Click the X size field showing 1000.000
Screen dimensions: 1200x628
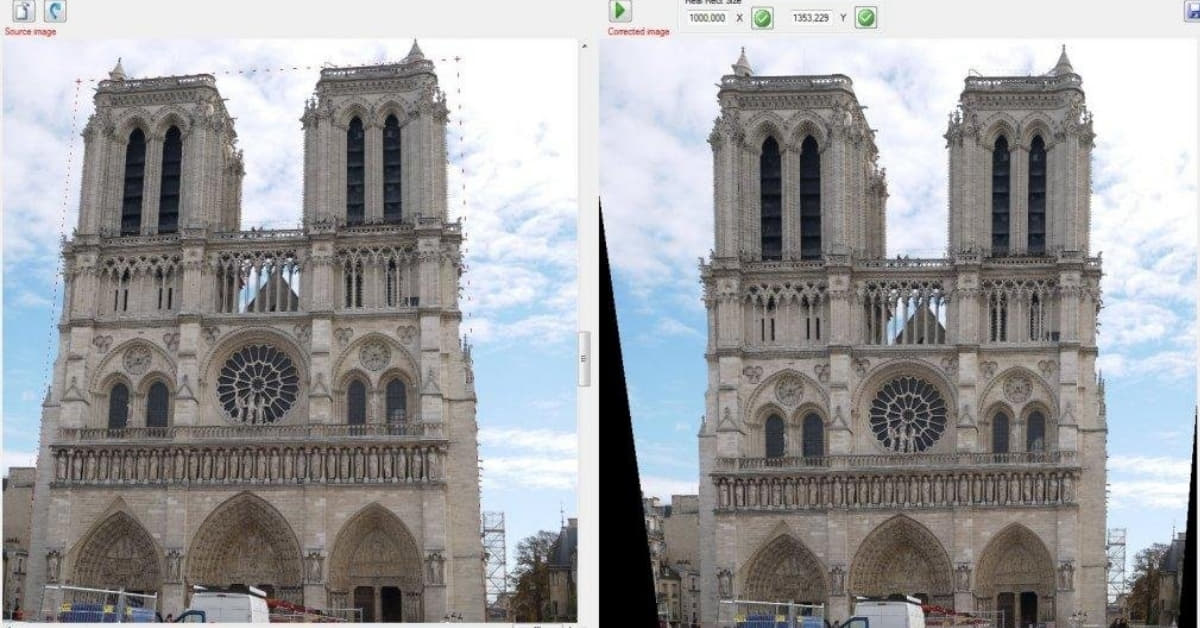tap(708, 18)
